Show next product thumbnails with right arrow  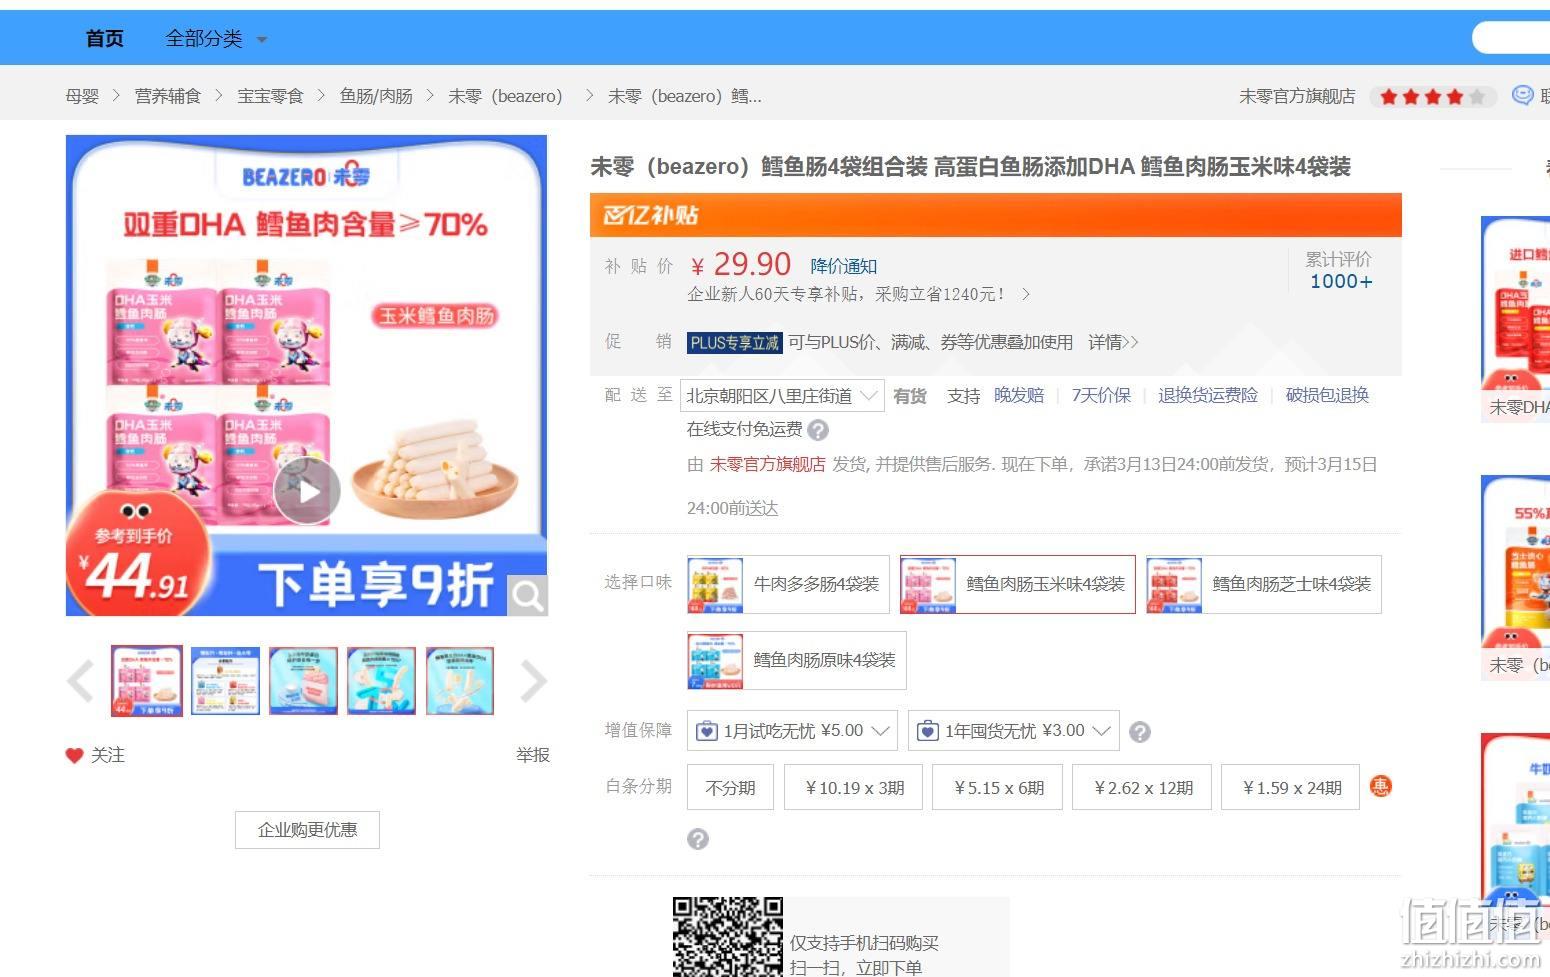coord(534,681)
